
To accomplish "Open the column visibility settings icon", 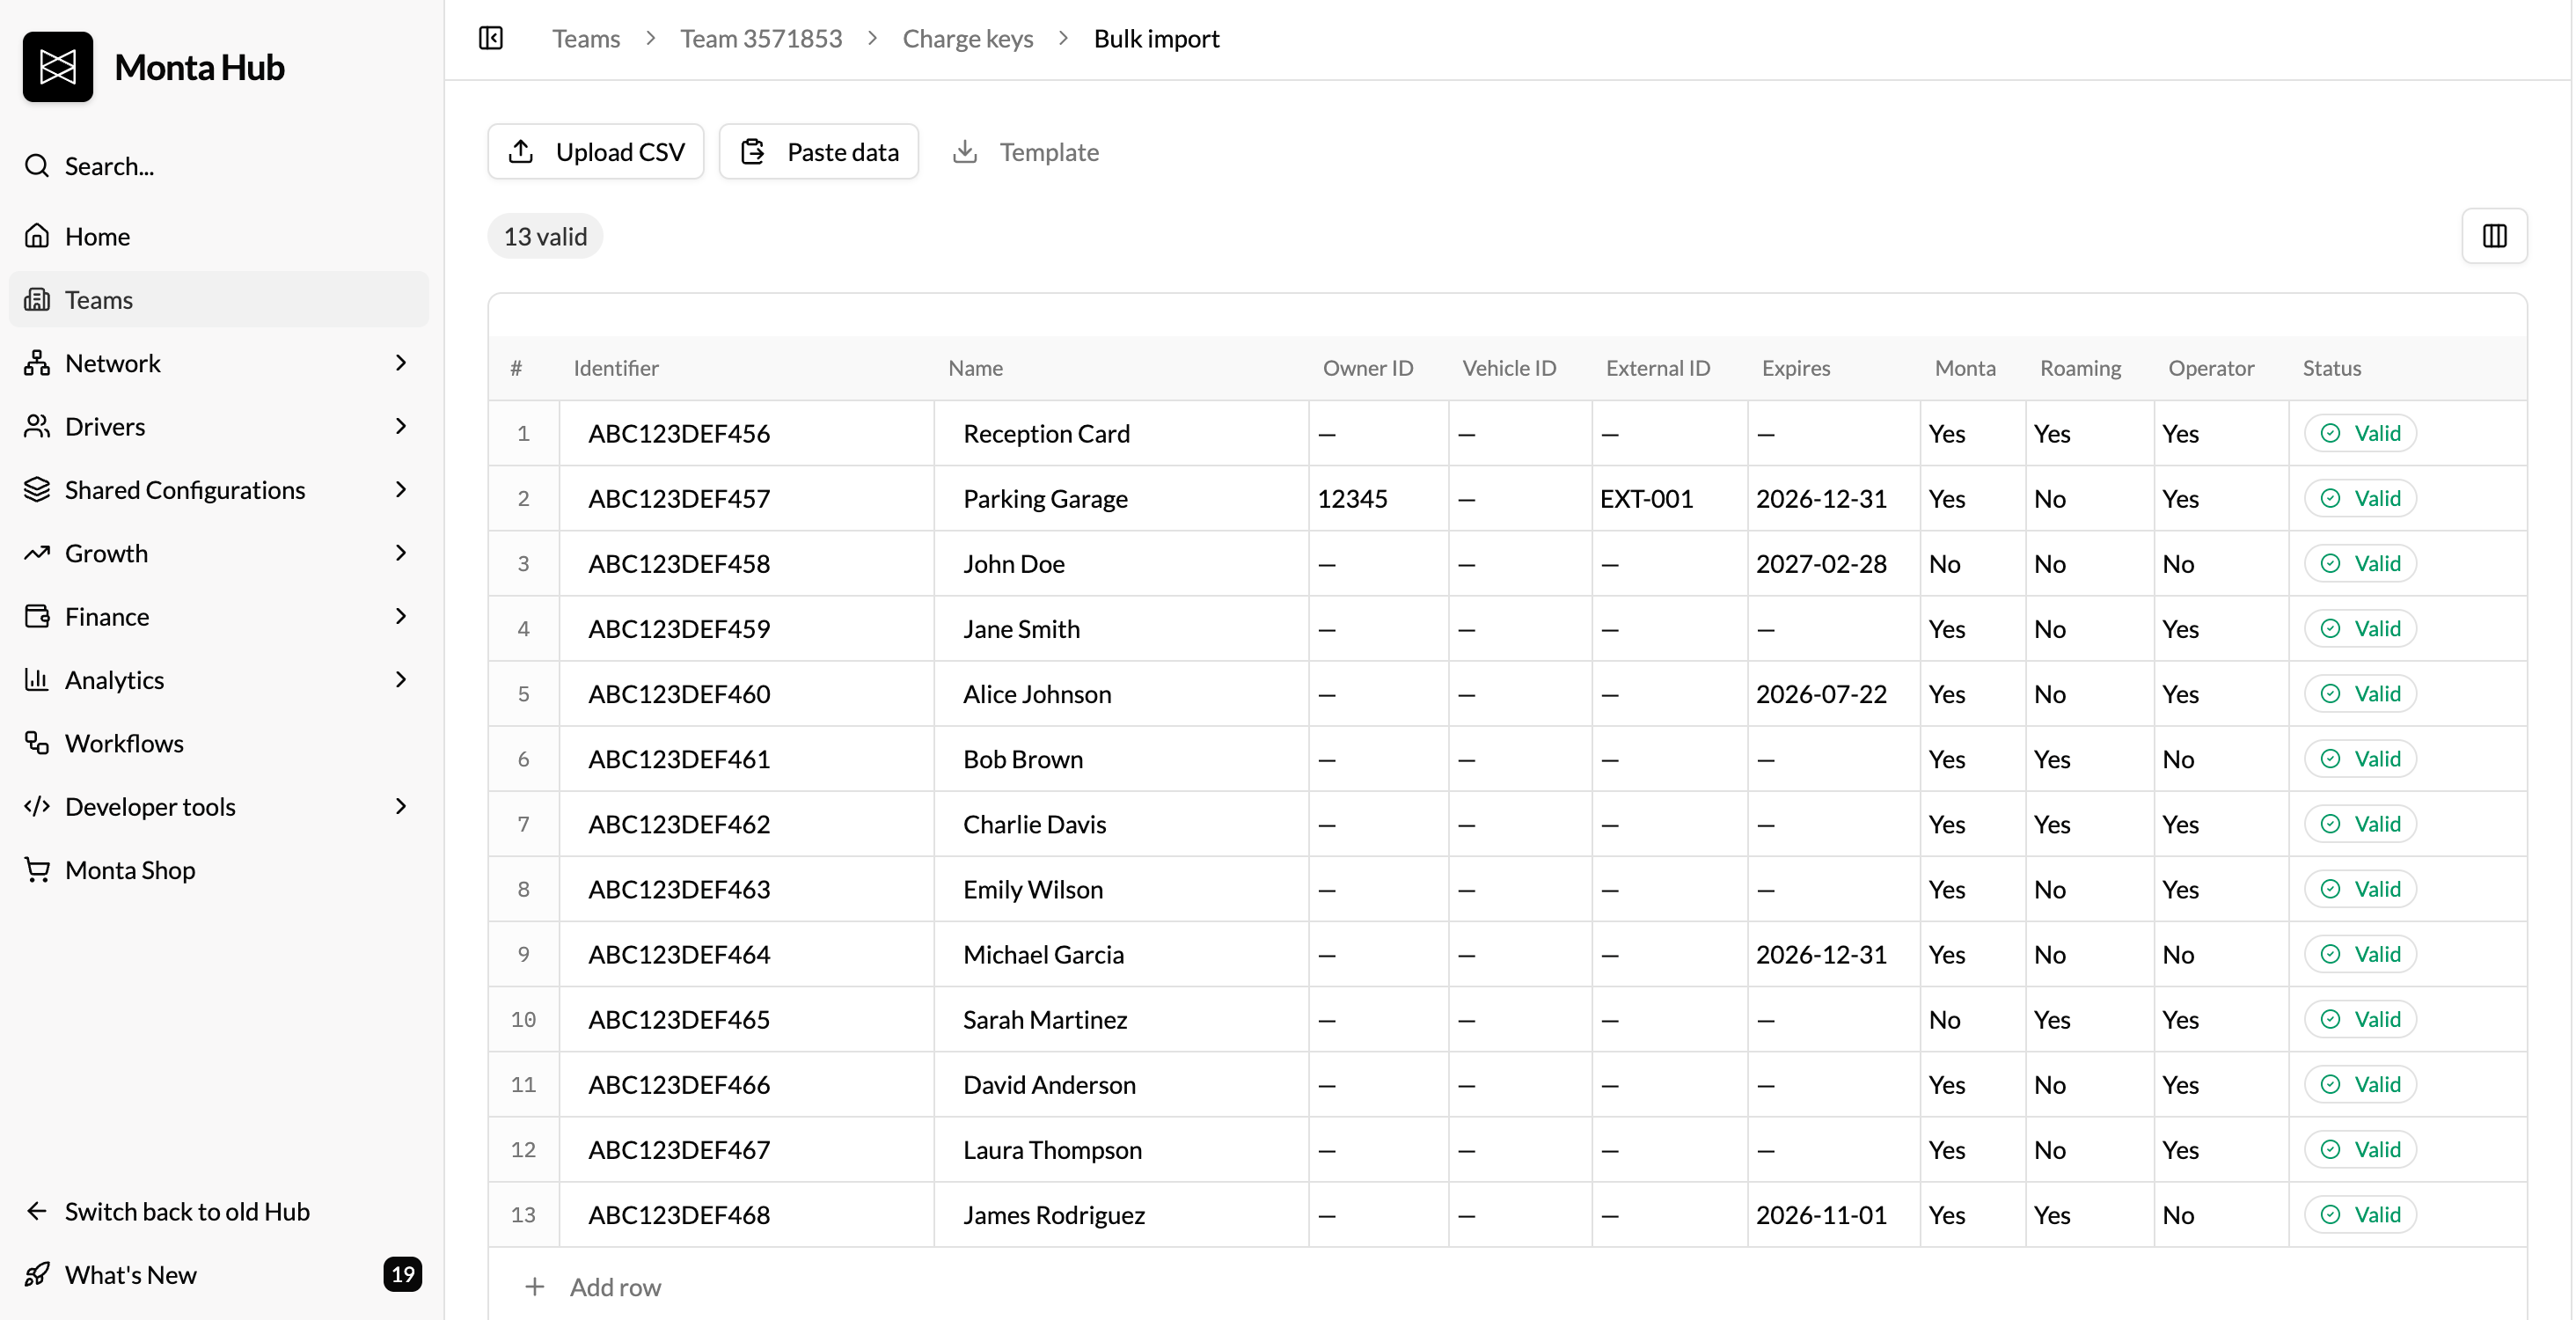I will tap(2495, 236).
